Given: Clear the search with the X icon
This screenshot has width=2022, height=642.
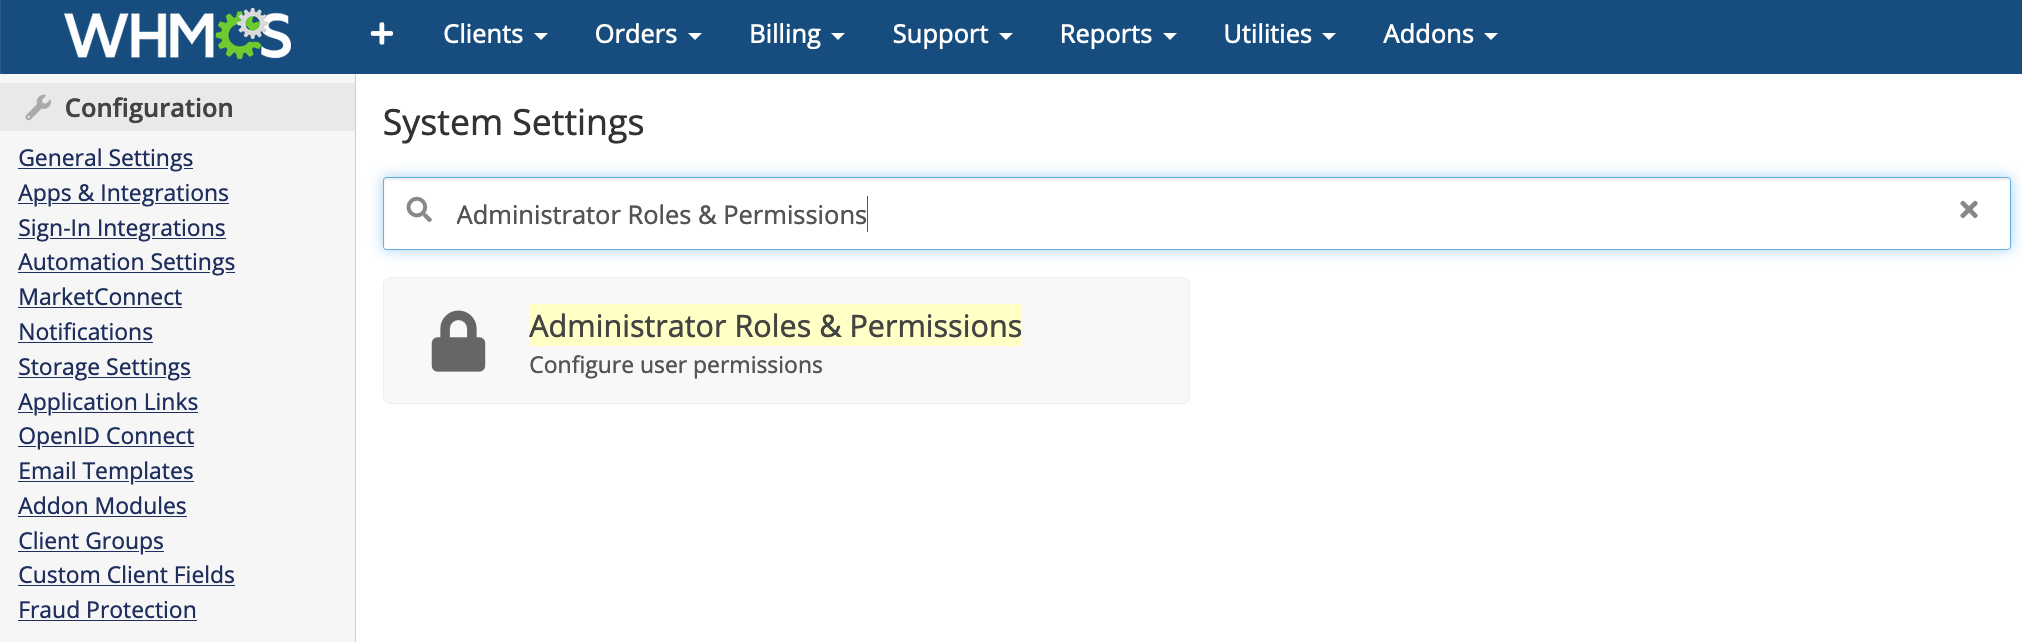Looking at the screenshot, I should 1968,210.
